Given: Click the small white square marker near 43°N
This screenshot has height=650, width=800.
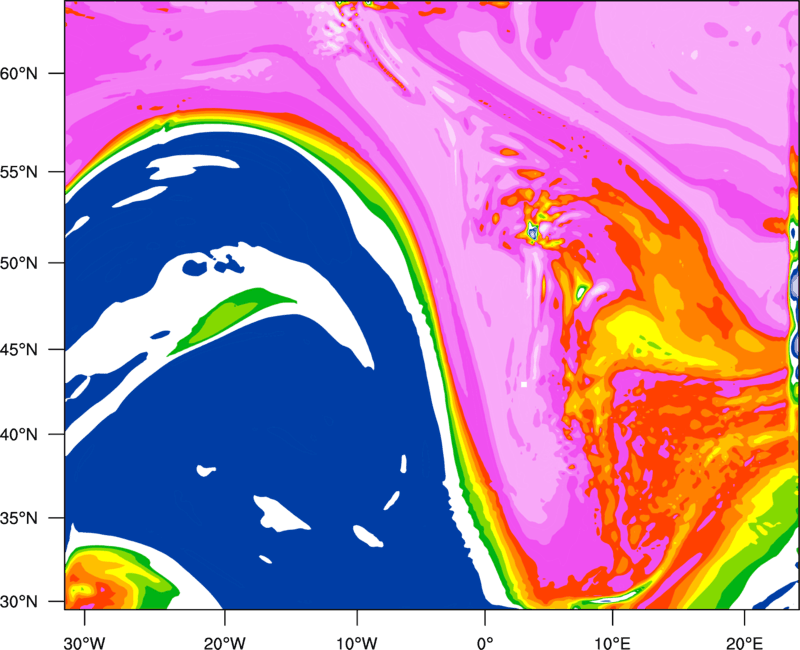Looking at the screenshot, I should tap(524, 384).
